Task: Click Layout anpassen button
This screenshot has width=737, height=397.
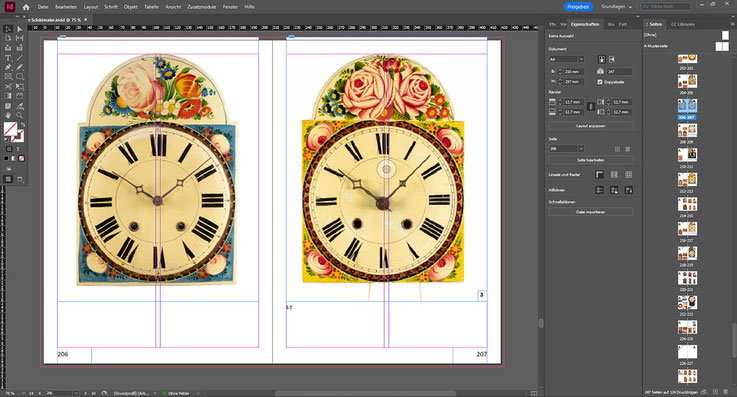Action: [591, 126]
